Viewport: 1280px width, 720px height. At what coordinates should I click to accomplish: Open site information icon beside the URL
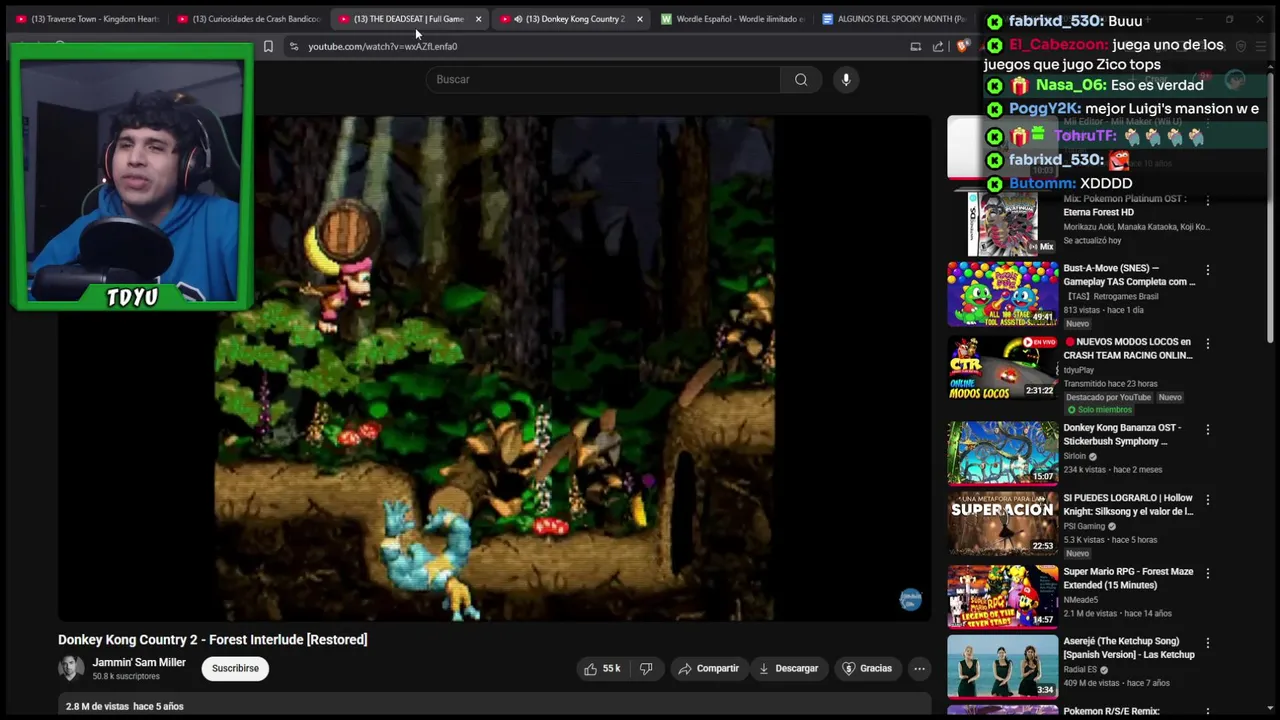pyautogui.click(x=293, y=46)
